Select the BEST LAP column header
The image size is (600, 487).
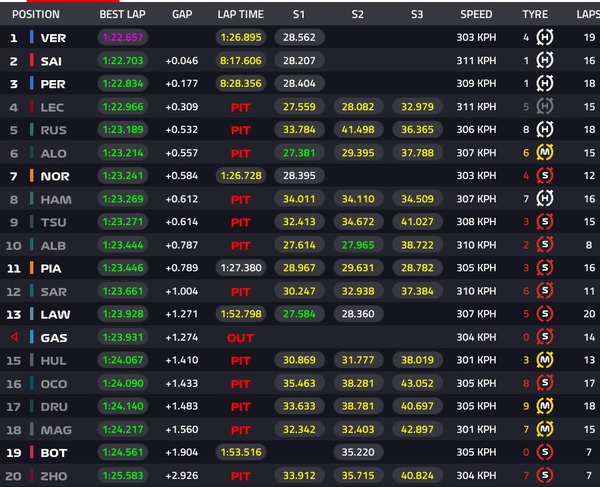[122, 15]
